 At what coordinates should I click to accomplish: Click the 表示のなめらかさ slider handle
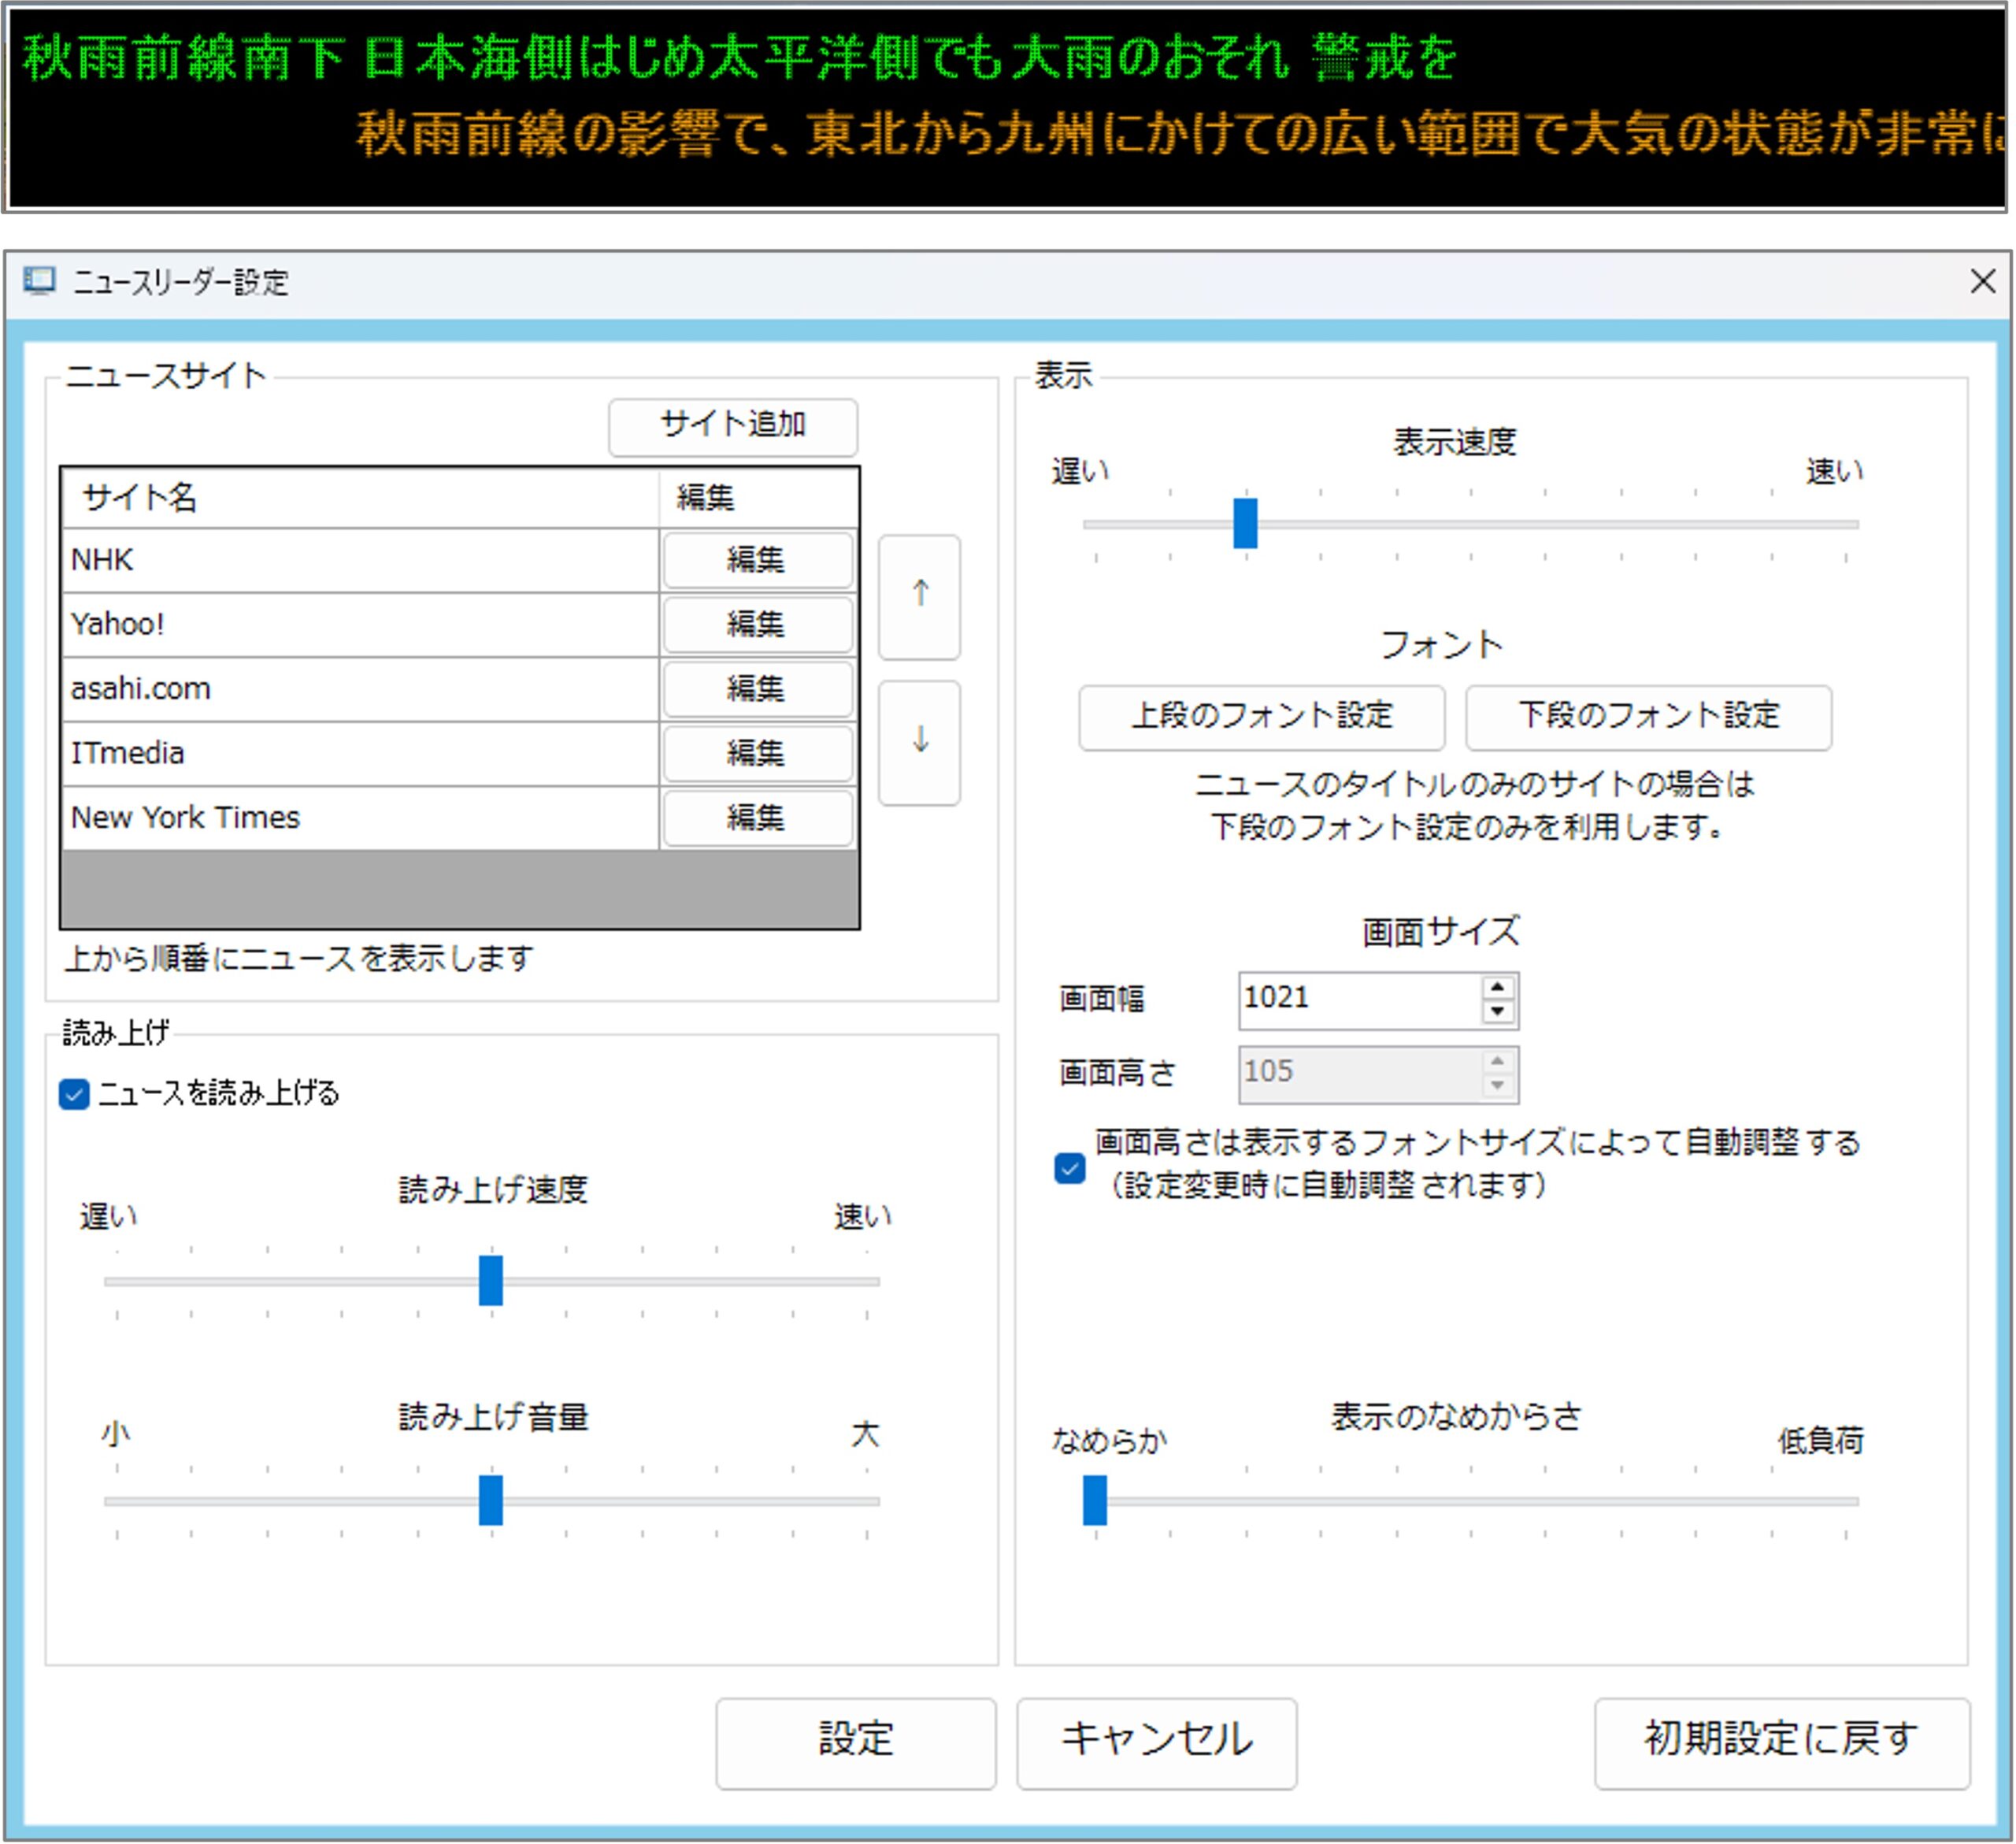point(1095,1500)
